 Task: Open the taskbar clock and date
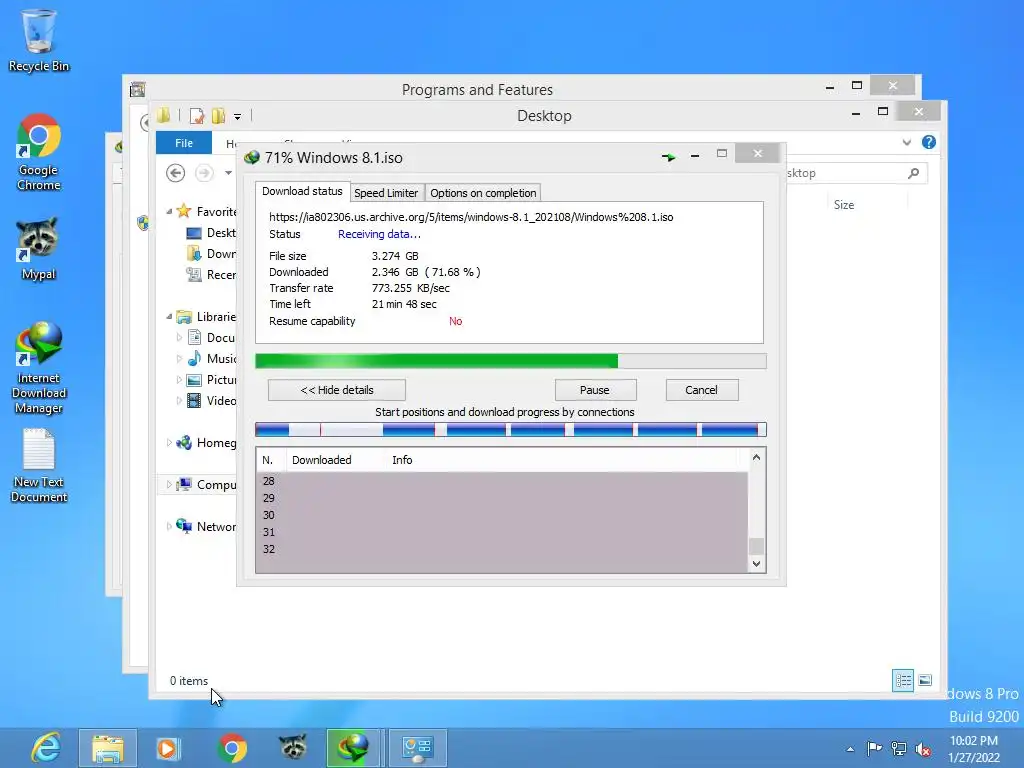pyautogui.click(x=974, y=748)
